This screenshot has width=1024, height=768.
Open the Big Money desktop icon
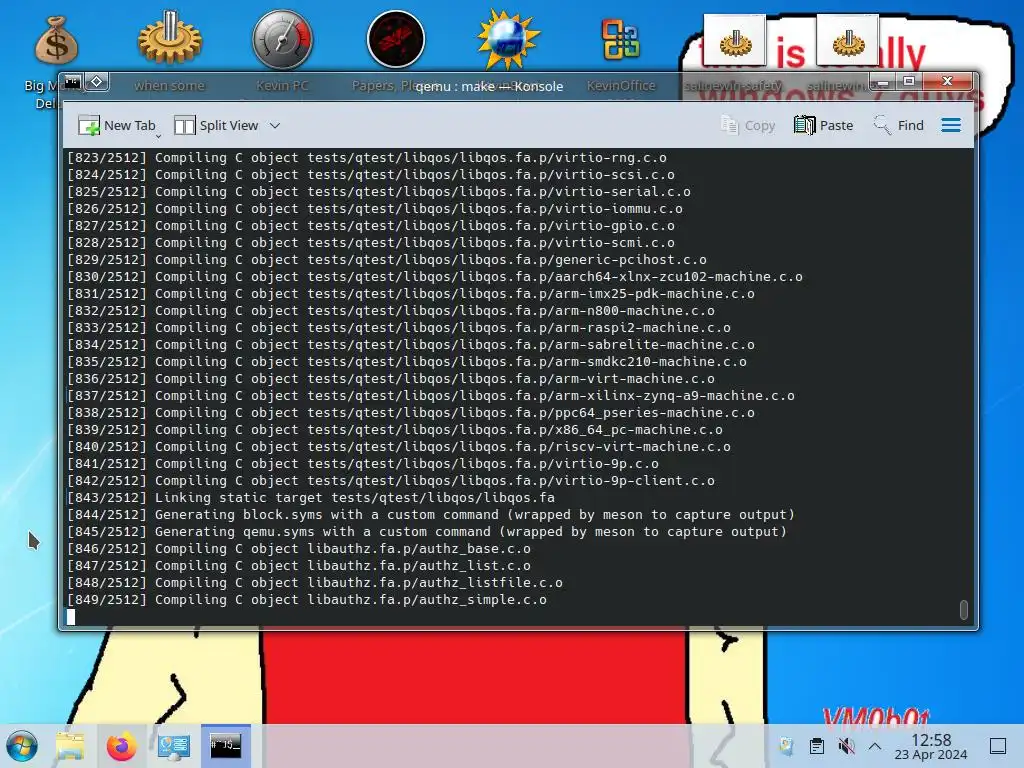click(x=56, y=40)
